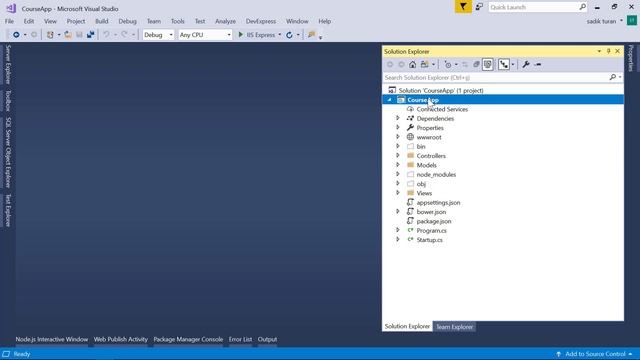Click the signed-in user avatar icon
Screen dimensions: 640x360
coord(632,20)
